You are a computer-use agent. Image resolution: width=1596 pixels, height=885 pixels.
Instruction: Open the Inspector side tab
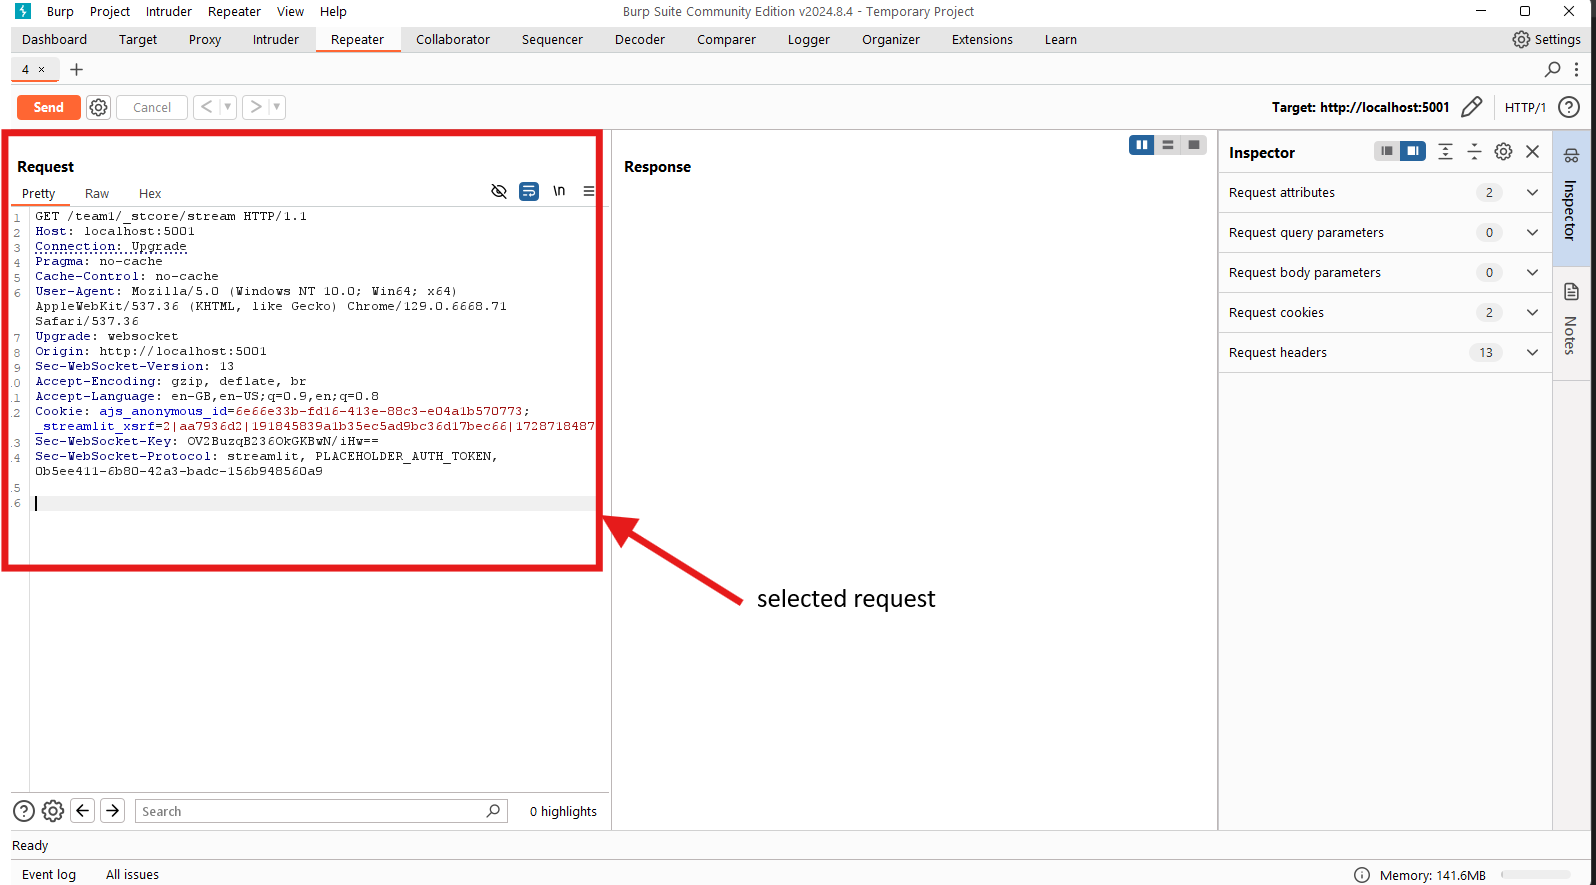coord(1571,197)
